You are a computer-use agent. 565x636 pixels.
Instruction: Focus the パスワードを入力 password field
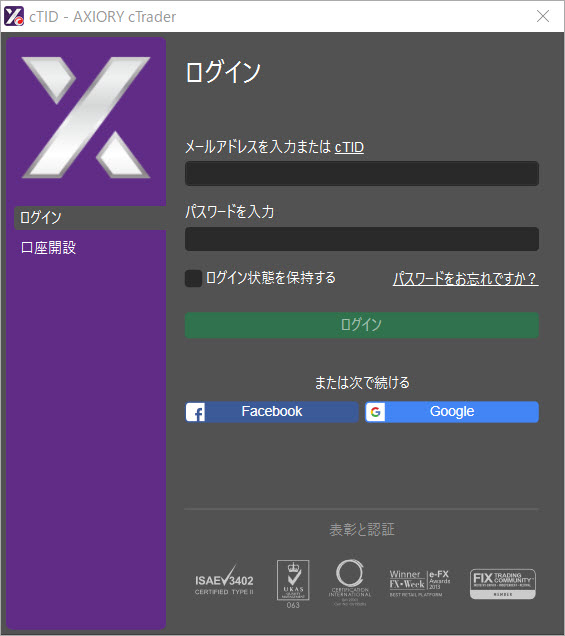(x=362, y=239)
